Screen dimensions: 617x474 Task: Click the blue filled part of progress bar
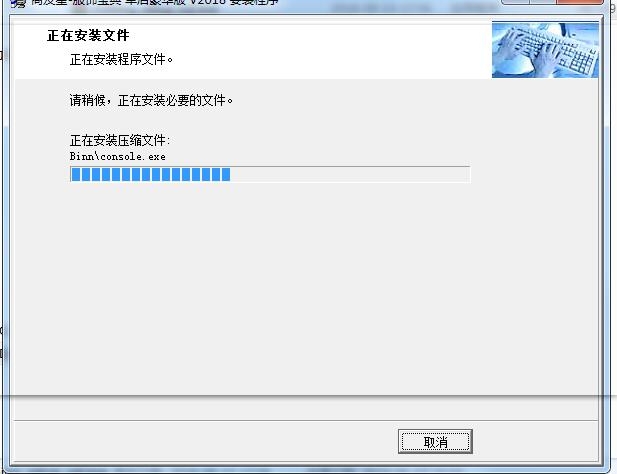(x=150, y=174)
